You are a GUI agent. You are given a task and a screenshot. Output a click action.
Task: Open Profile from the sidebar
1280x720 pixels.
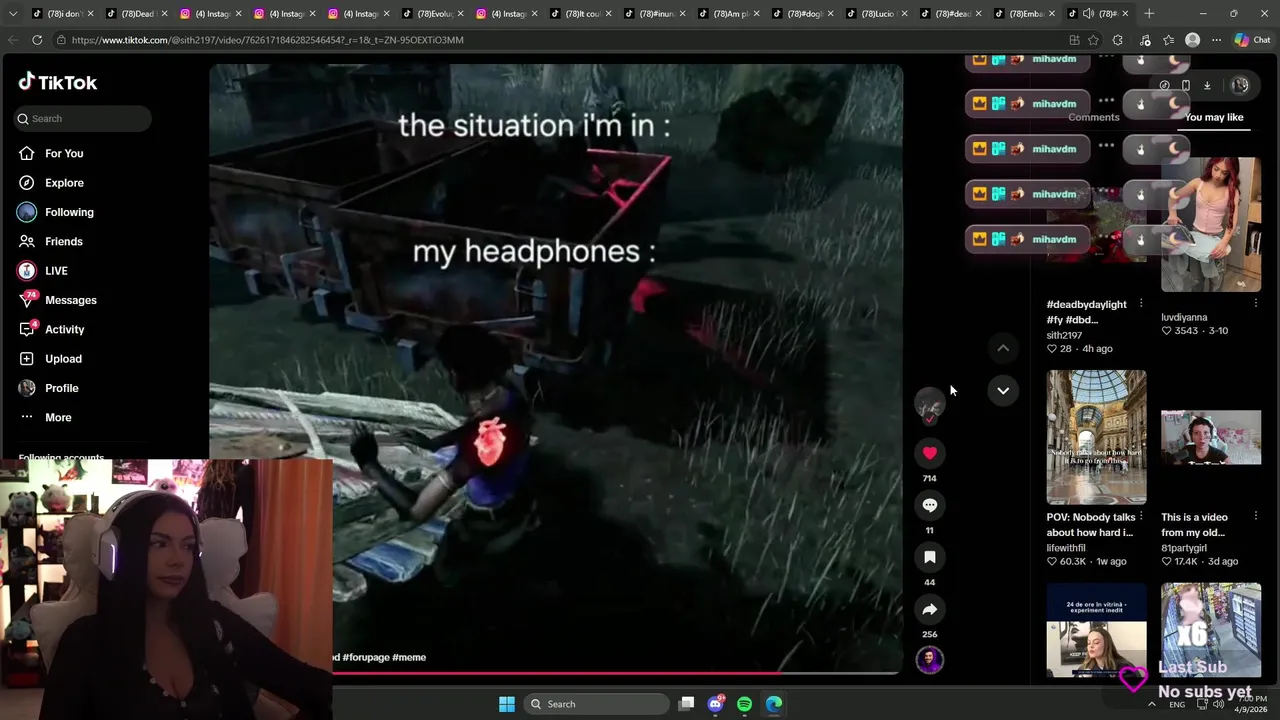tap(48, 388)
